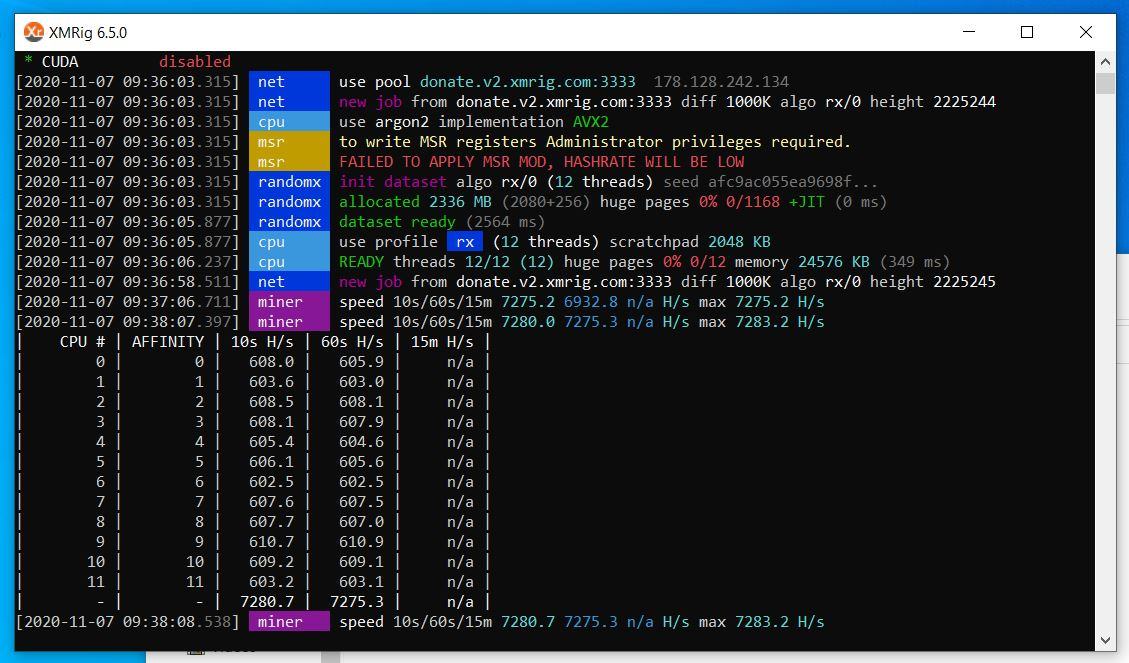
Task: Click the 10s hashrate '607.7' for CPU 8
Action: [271, 521]
